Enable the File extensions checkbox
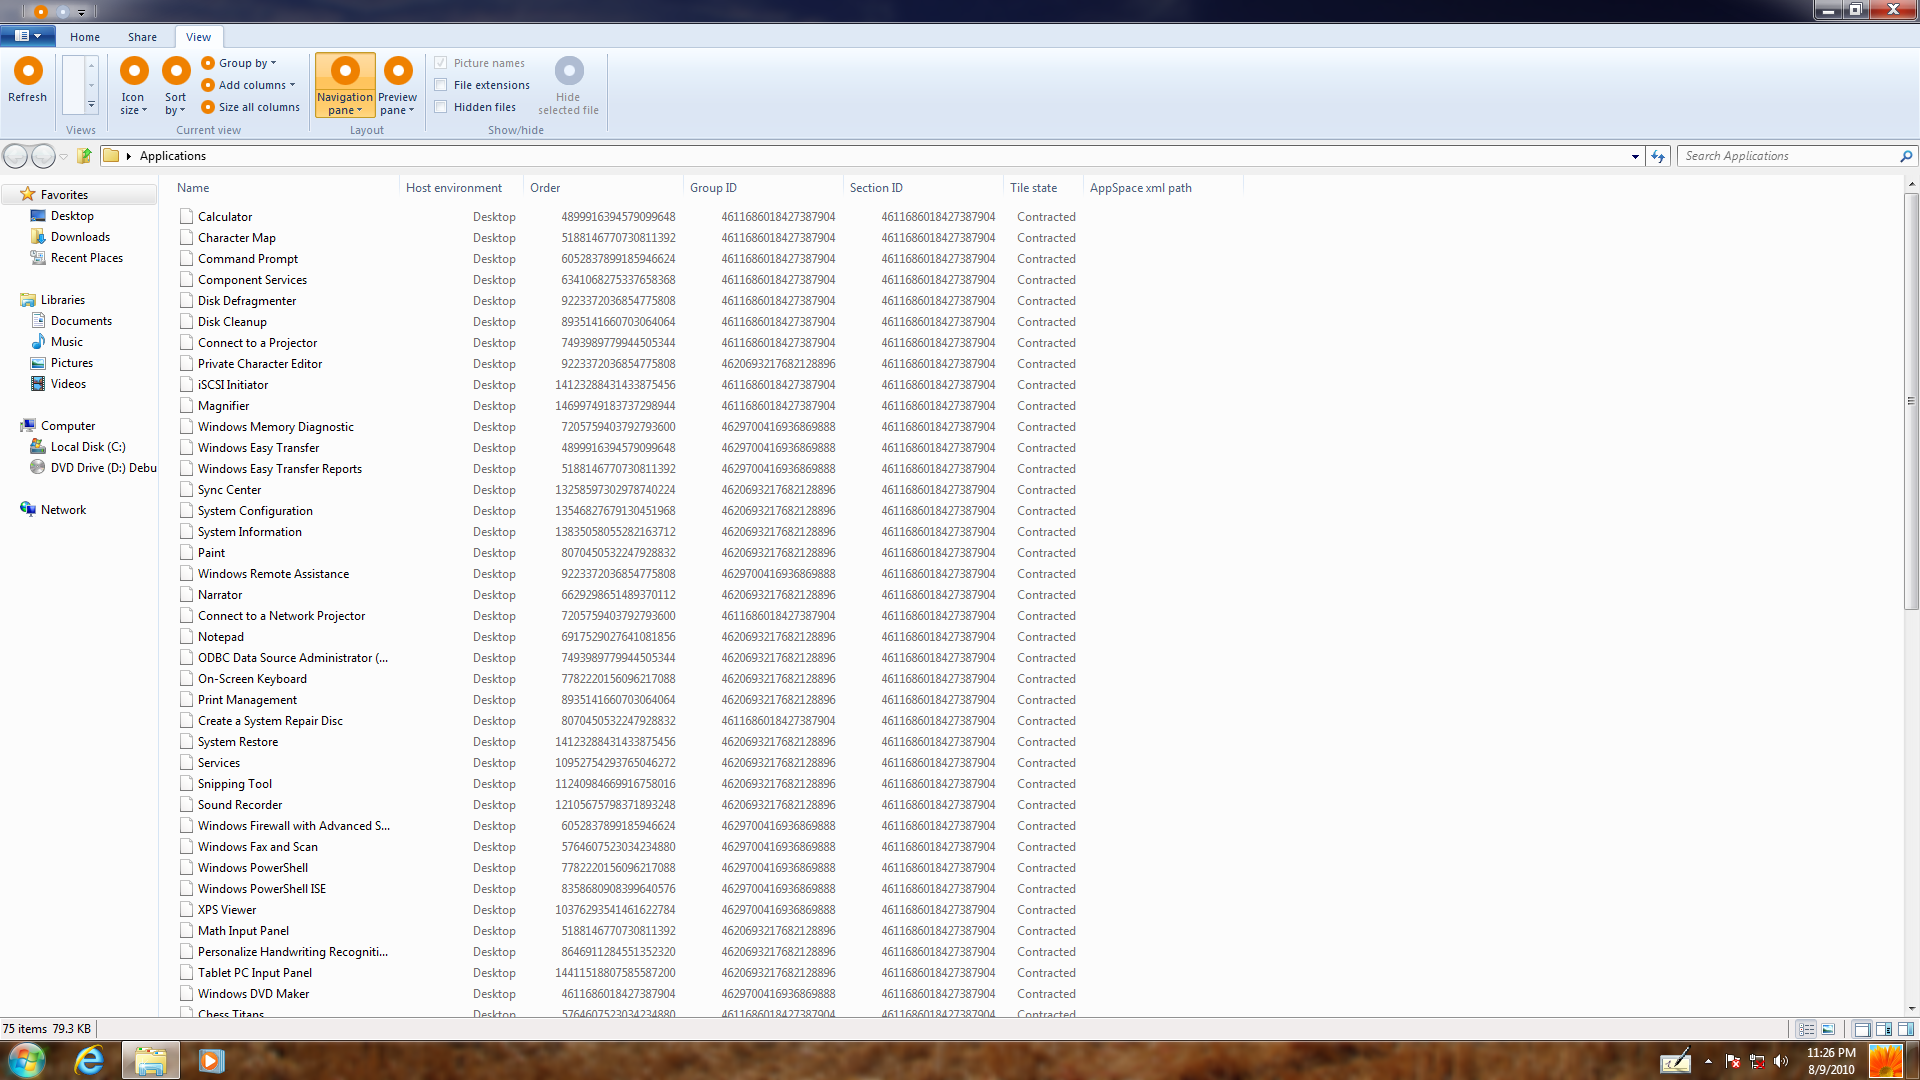The height and width of the screenshot is (1080, 1920). click(441, 85)
